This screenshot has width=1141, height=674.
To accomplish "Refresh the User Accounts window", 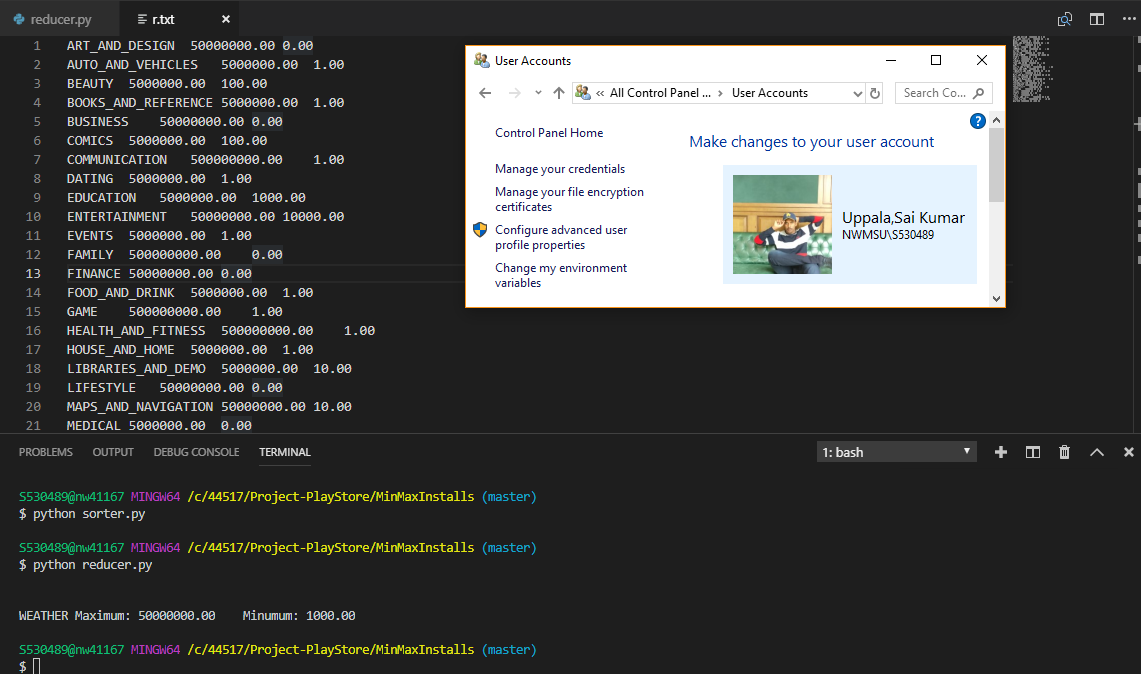I will click(x=875, y=93).
